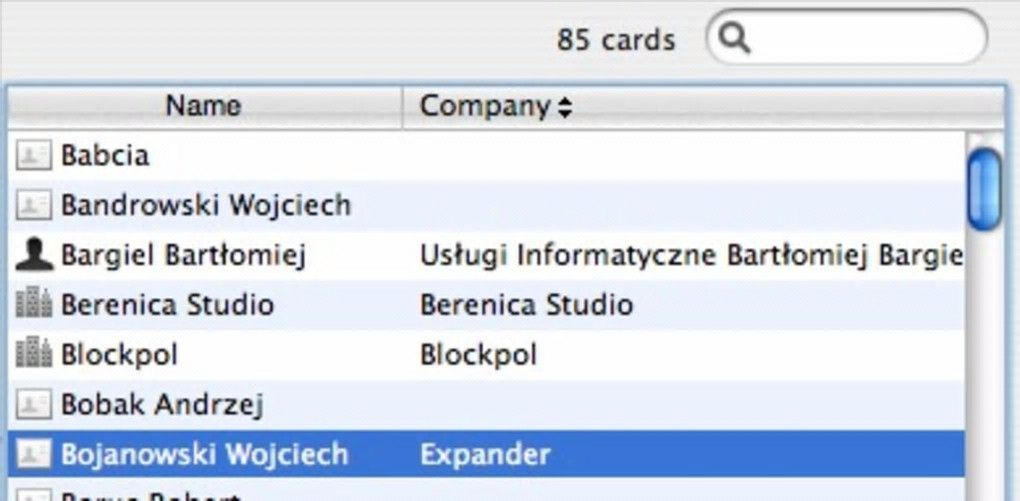Click the Blockpol company cell
The image size is (1020, 501).
(x=478, y=354)
